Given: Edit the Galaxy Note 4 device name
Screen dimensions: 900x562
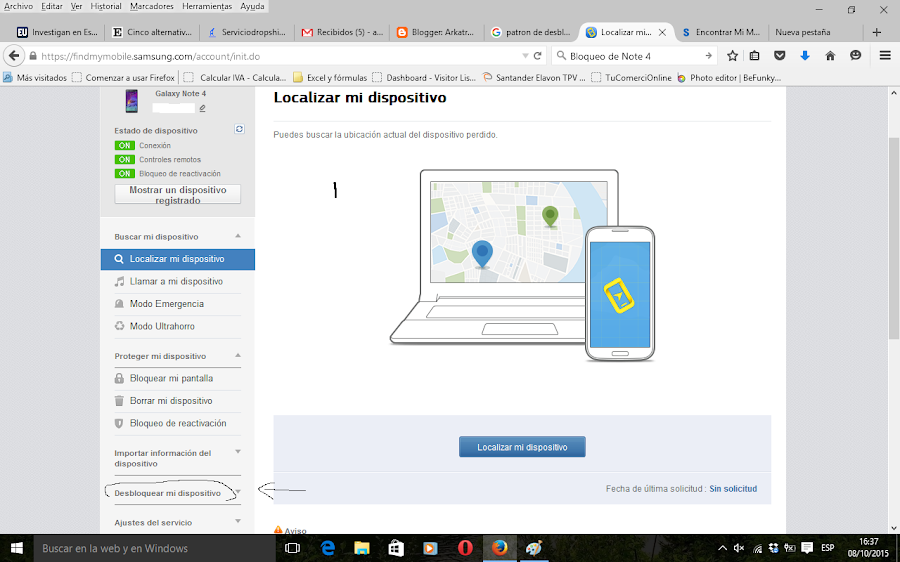Looking at the screenshot, I should (x=203, y=108).
